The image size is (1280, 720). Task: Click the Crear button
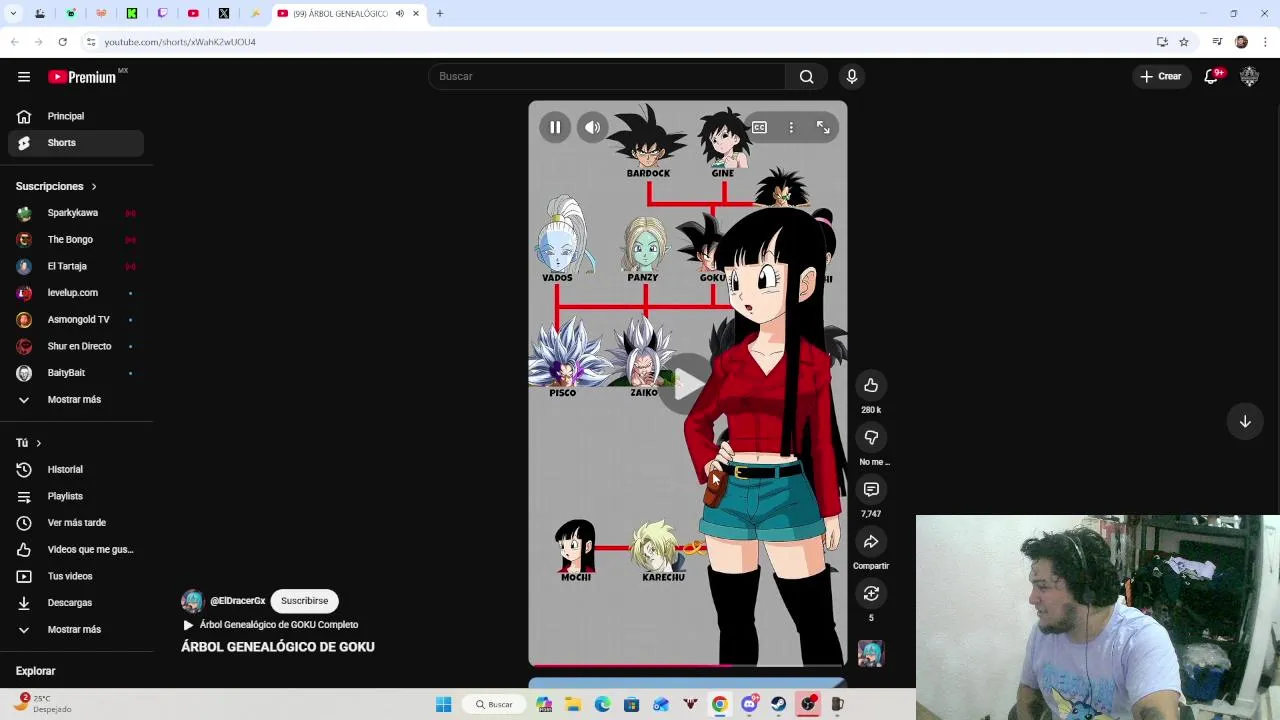pyautogui.click(x=1160, y=76)
